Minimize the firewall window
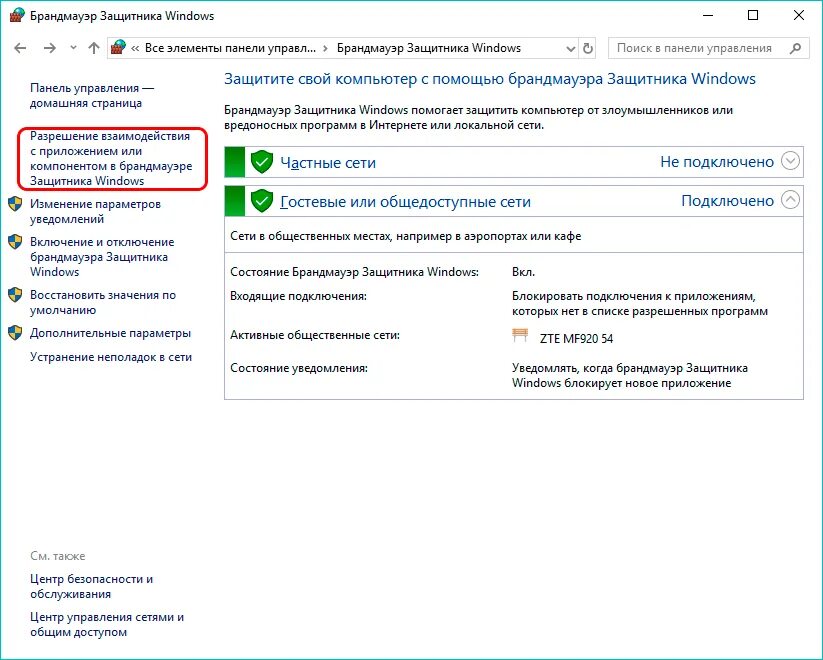This screenshot has height=660, width=823. click(x=708, y=16)
